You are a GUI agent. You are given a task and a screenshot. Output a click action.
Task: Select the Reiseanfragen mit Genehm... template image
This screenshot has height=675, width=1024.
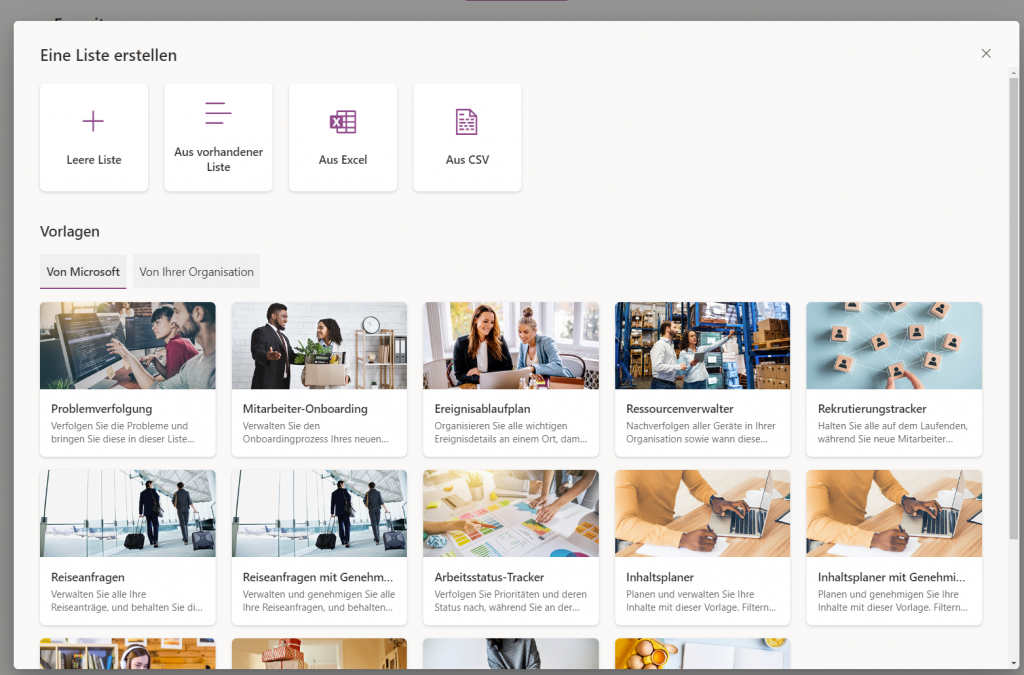(319, 513)
